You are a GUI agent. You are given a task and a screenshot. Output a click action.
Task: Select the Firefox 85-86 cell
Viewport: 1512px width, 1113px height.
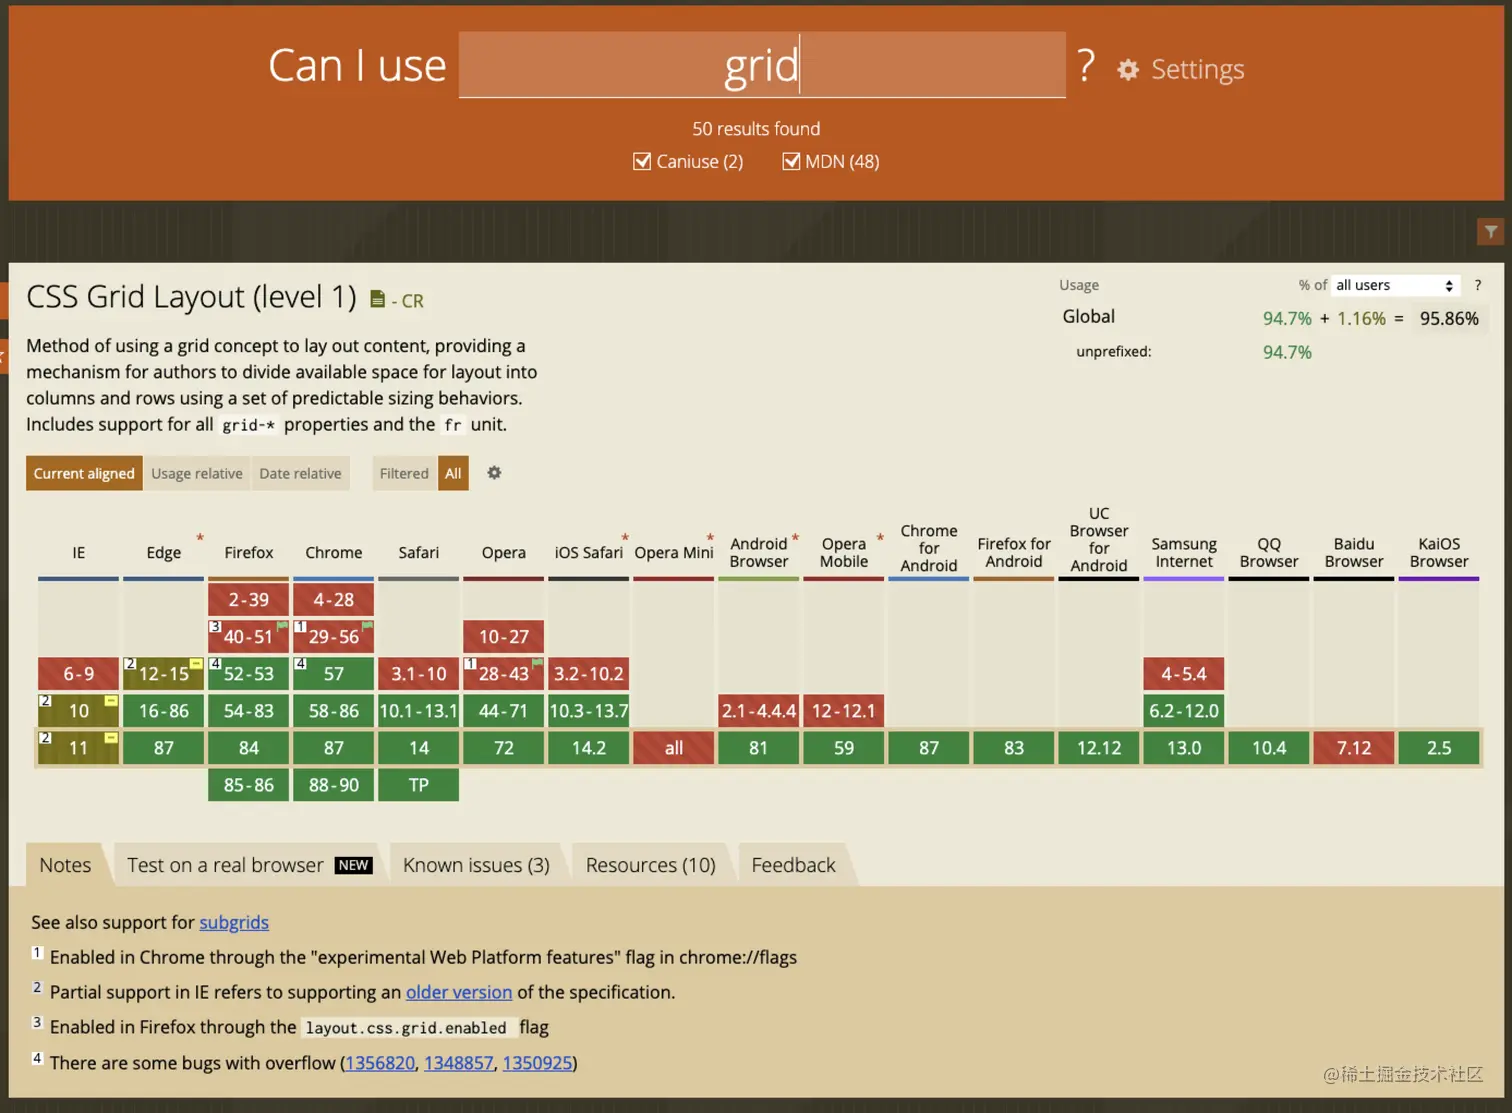tap(249, 785)
